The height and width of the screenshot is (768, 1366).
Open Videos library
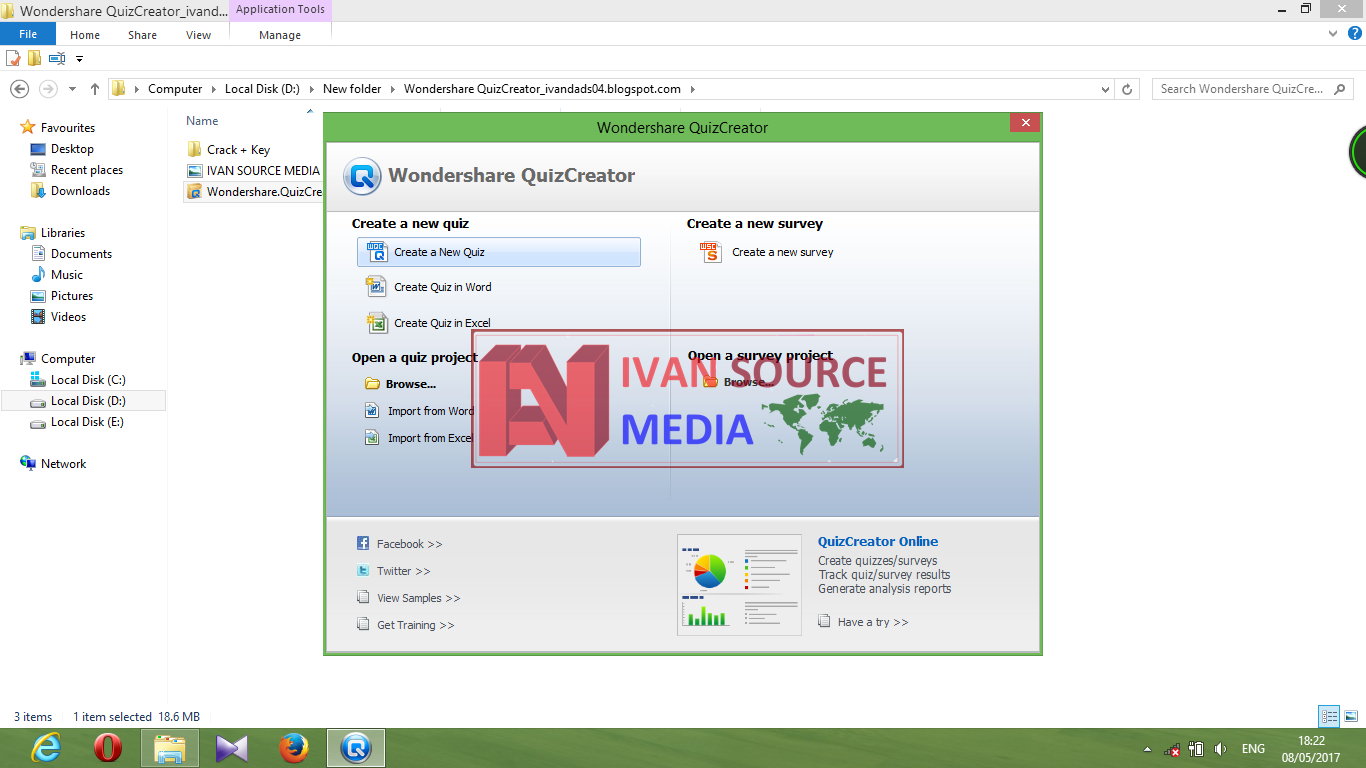coord(68,317)
